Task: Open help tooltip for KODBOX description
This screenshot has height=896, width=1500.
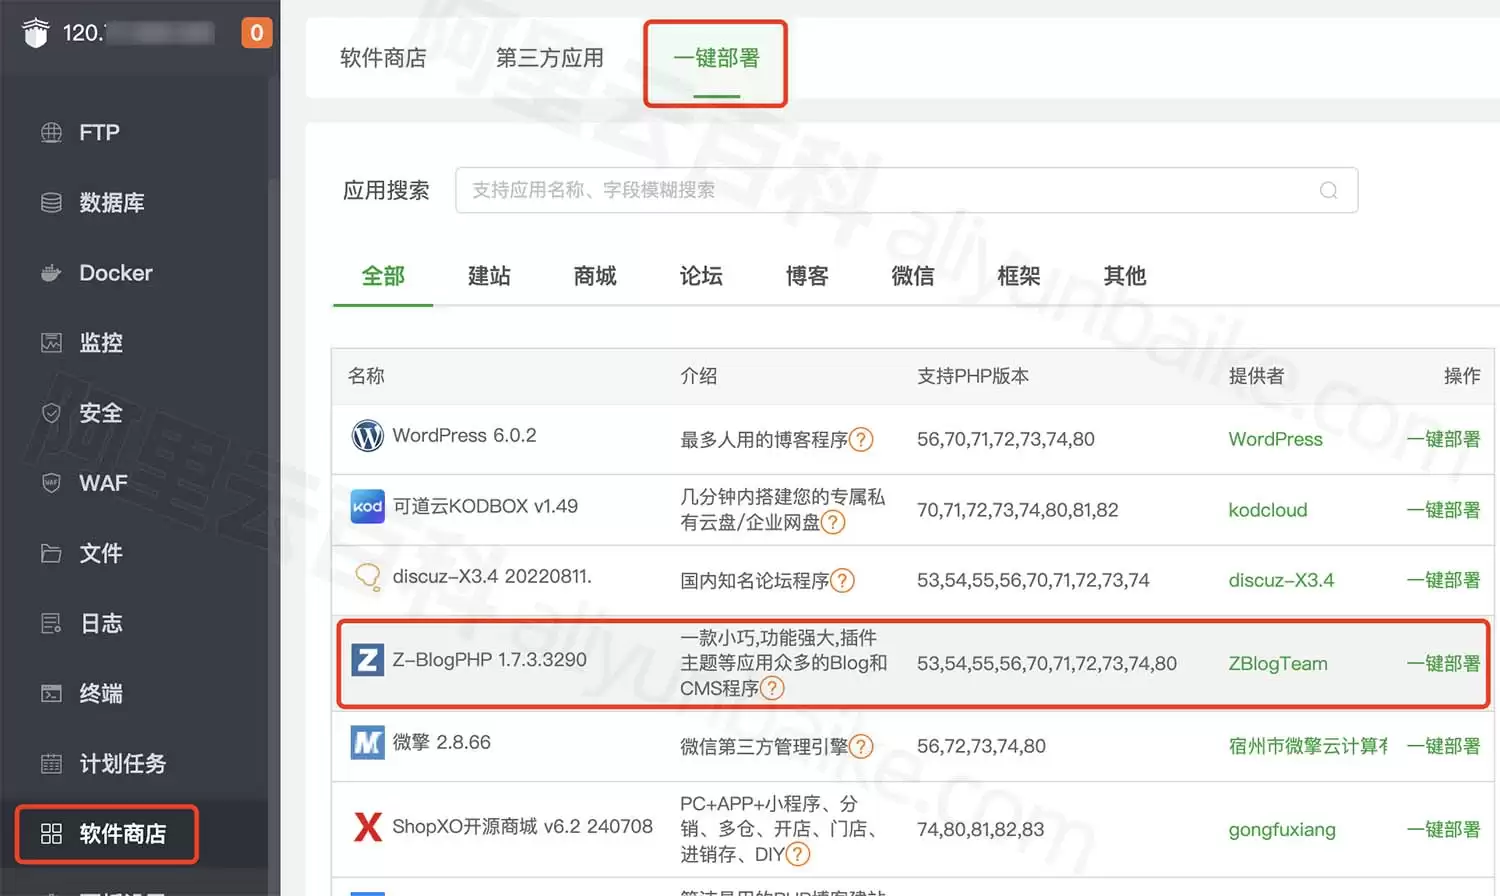Action: 833,522
